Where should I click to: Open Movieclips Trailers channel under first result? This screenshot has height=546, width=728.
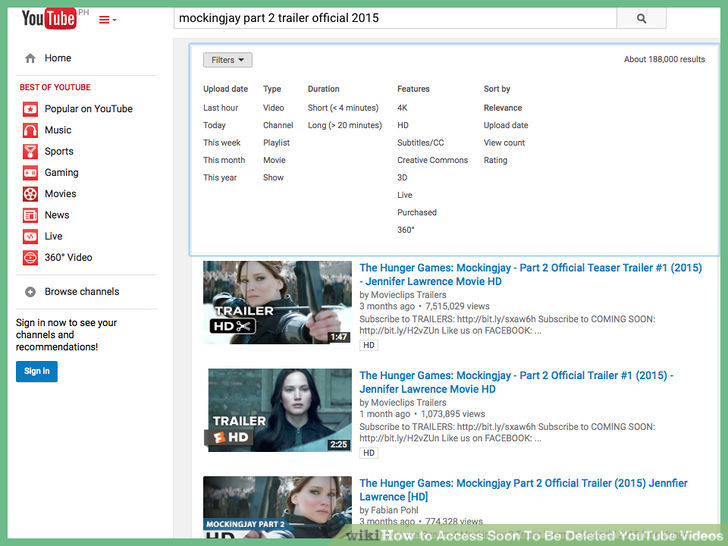coord(409,295)
